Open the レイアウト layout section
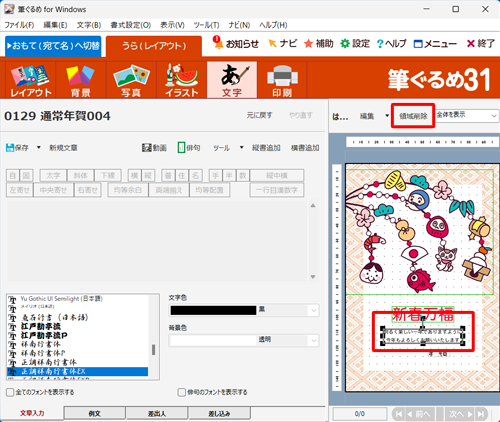Viewport: 500px width, 422px height. coord(31,80)
